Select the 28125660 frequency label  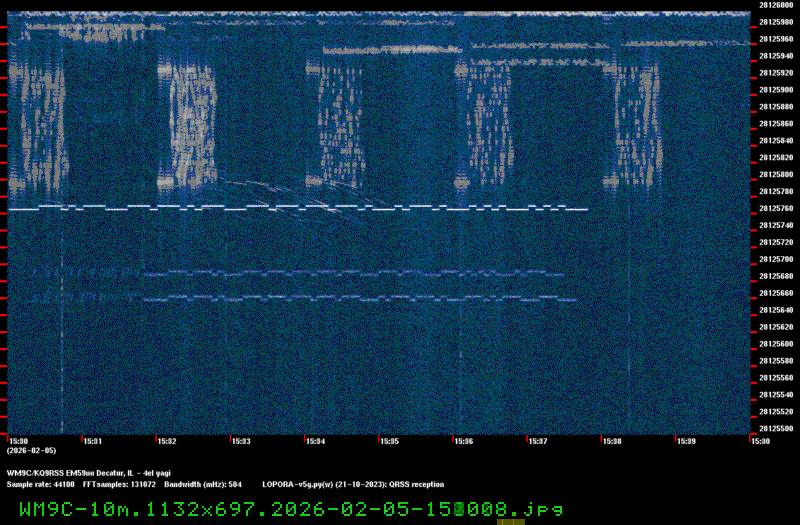pos(776,293)
